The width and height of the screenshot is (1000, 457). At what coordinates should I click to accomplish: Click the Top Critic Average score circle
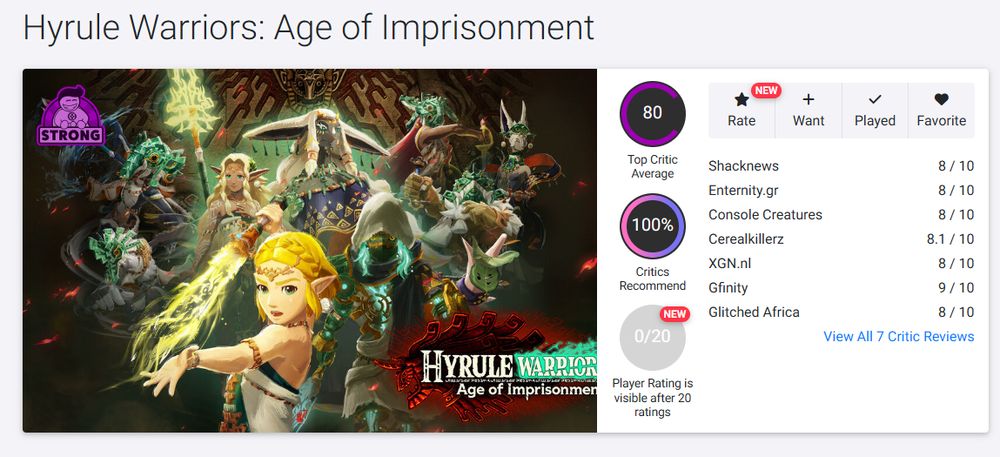click(x=652, y=114)
